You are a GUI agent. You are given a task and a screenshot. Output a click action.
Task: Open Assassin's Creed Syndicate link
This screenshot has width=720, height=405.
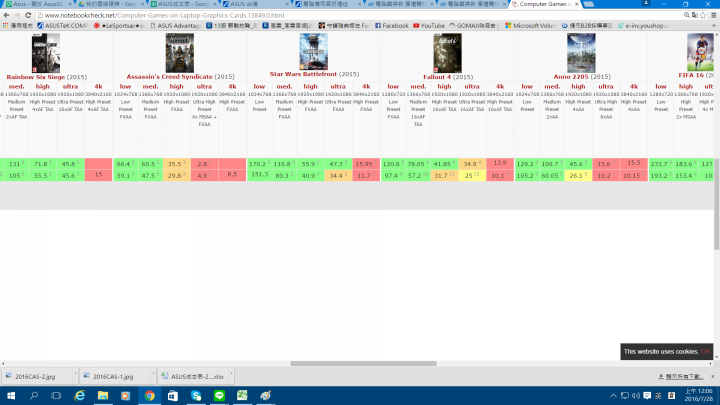tap(169, 77)
